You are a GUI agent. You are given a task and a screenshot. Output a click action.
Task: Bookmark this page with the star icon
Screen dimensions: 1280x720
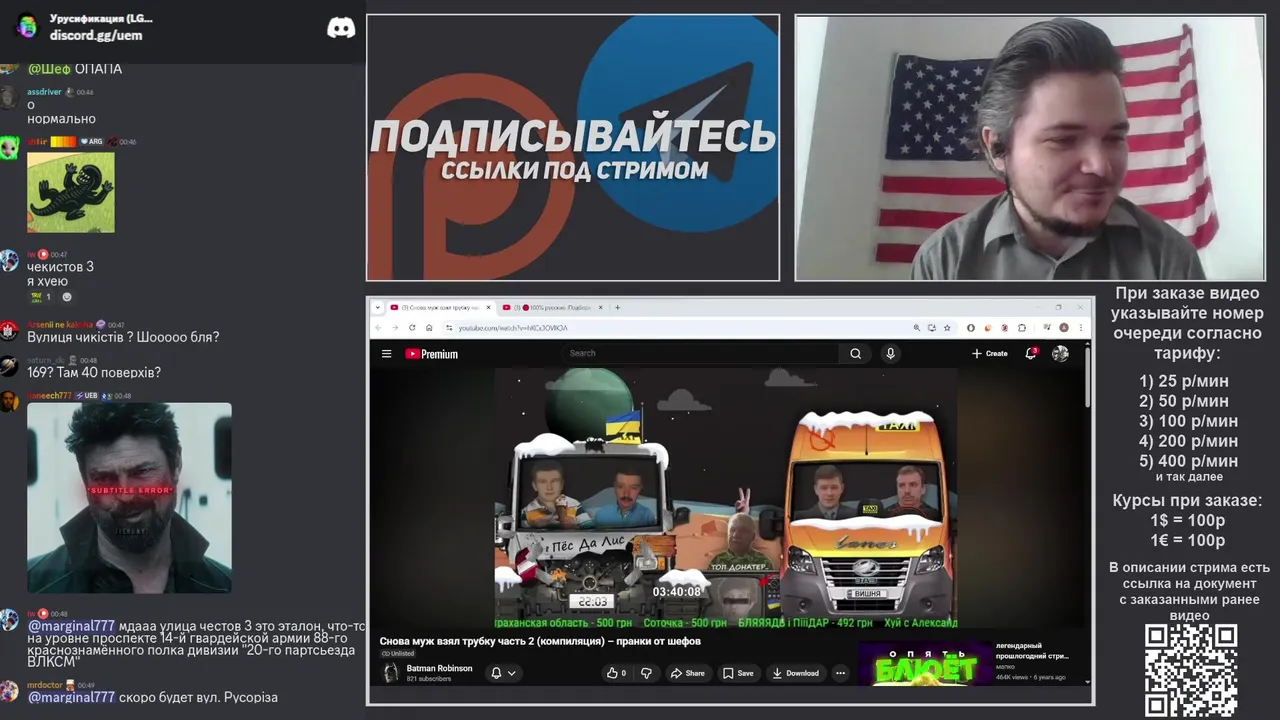pyautogui.click(x=947, y=327)
